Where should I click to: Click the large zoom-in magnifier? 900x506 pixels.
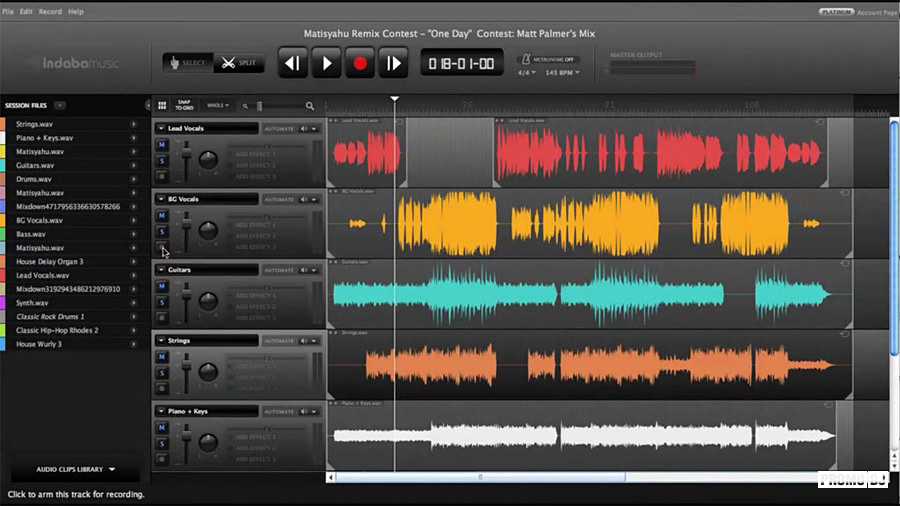click(x=310, y=106)
